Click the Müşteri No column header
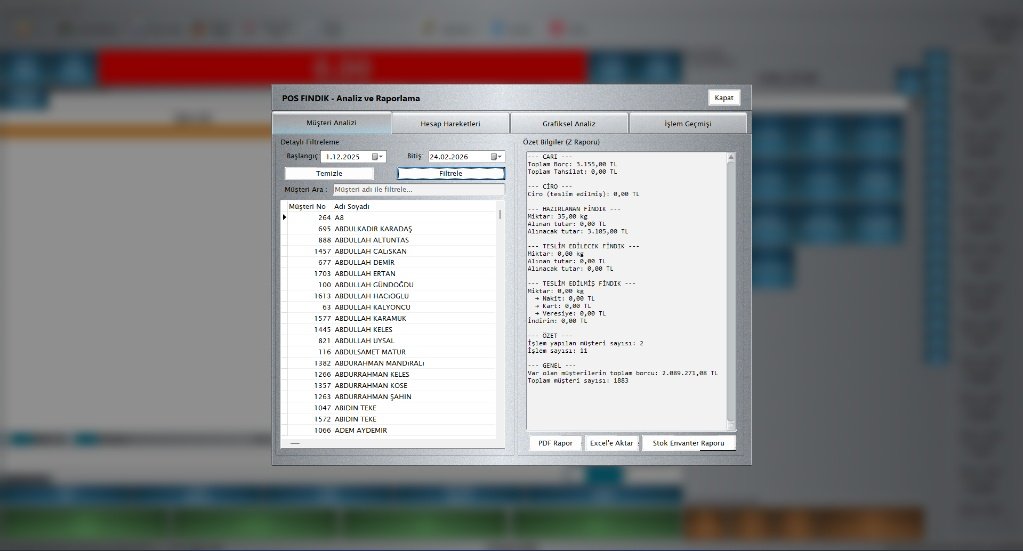The image size is (1023, 551). click(307, 206)
